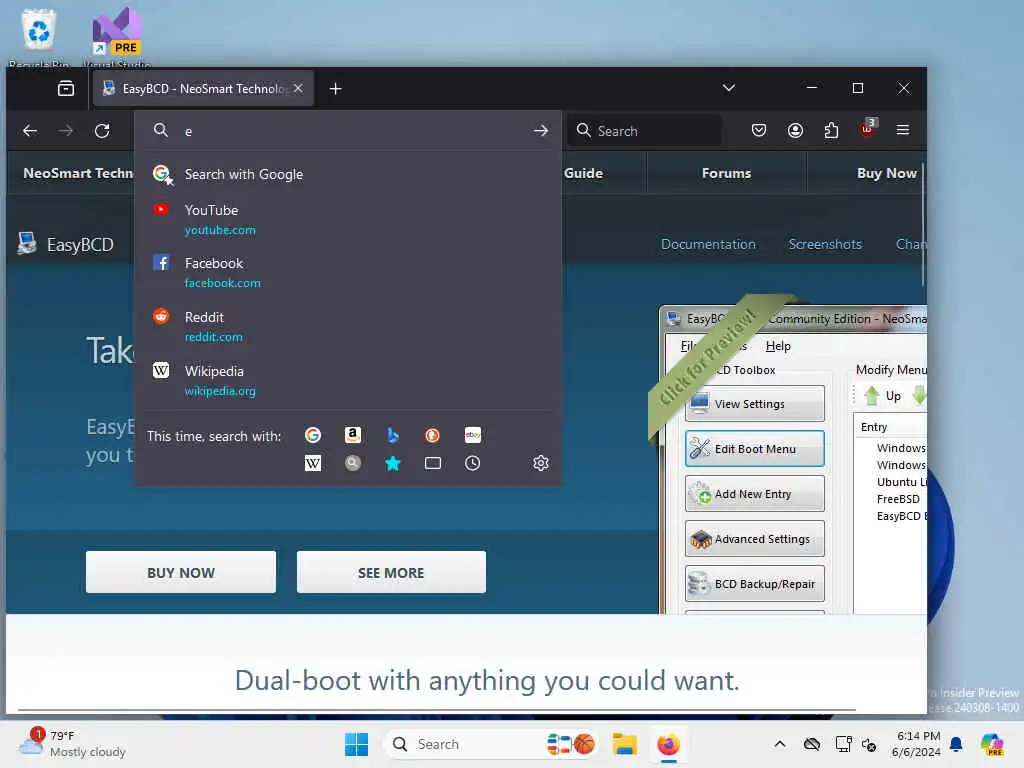Click the EasyBCD logo heading
This screenshot has width=1024, height=768.
coord(65,244)
